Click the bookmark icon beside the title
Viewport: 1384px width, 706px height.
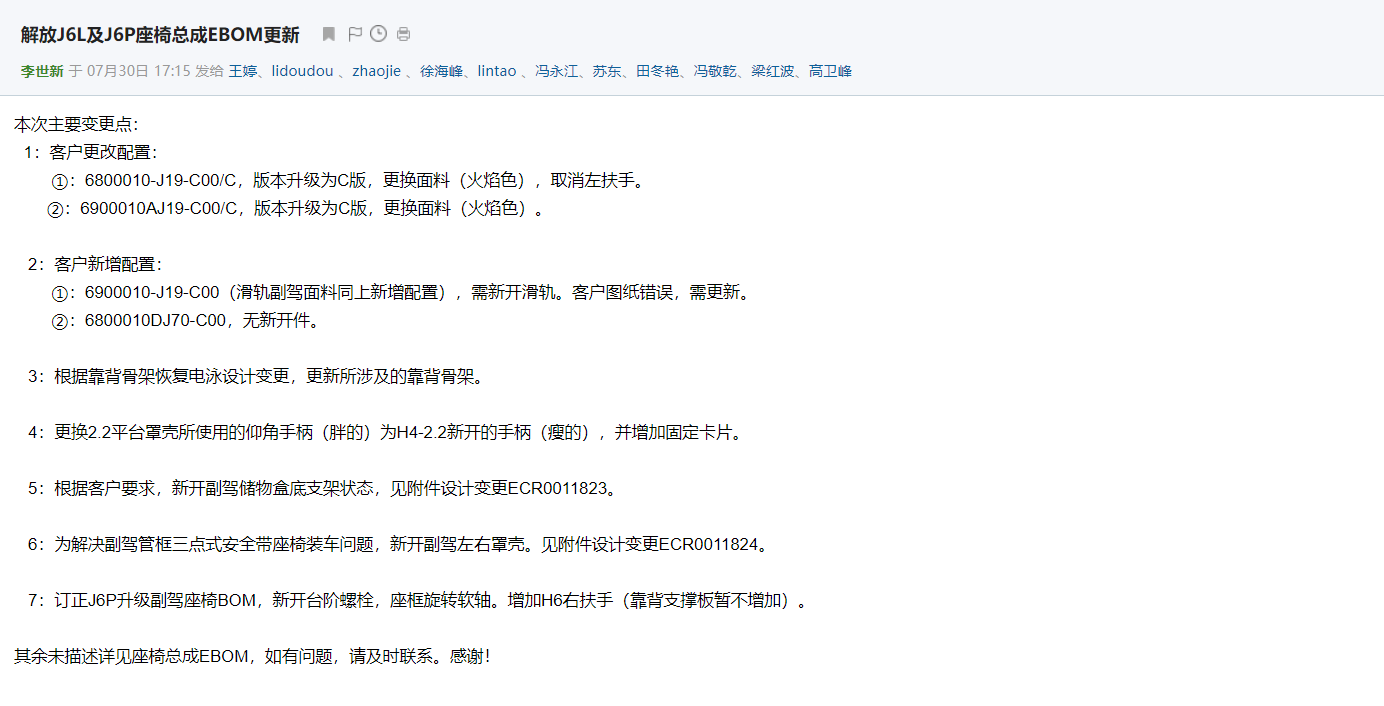pyautogui.click(x=328, y=35)
